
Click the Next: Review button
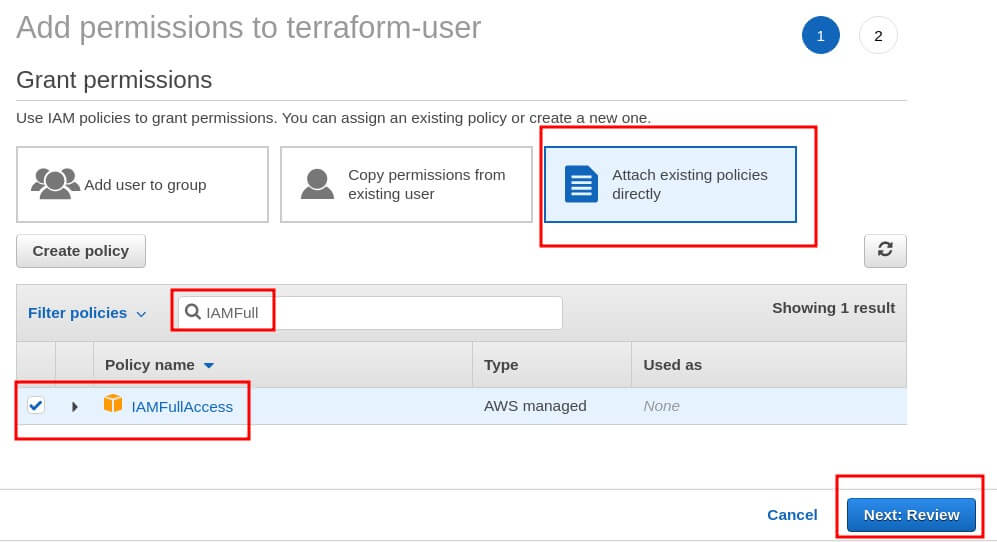[x=911, y=515]
